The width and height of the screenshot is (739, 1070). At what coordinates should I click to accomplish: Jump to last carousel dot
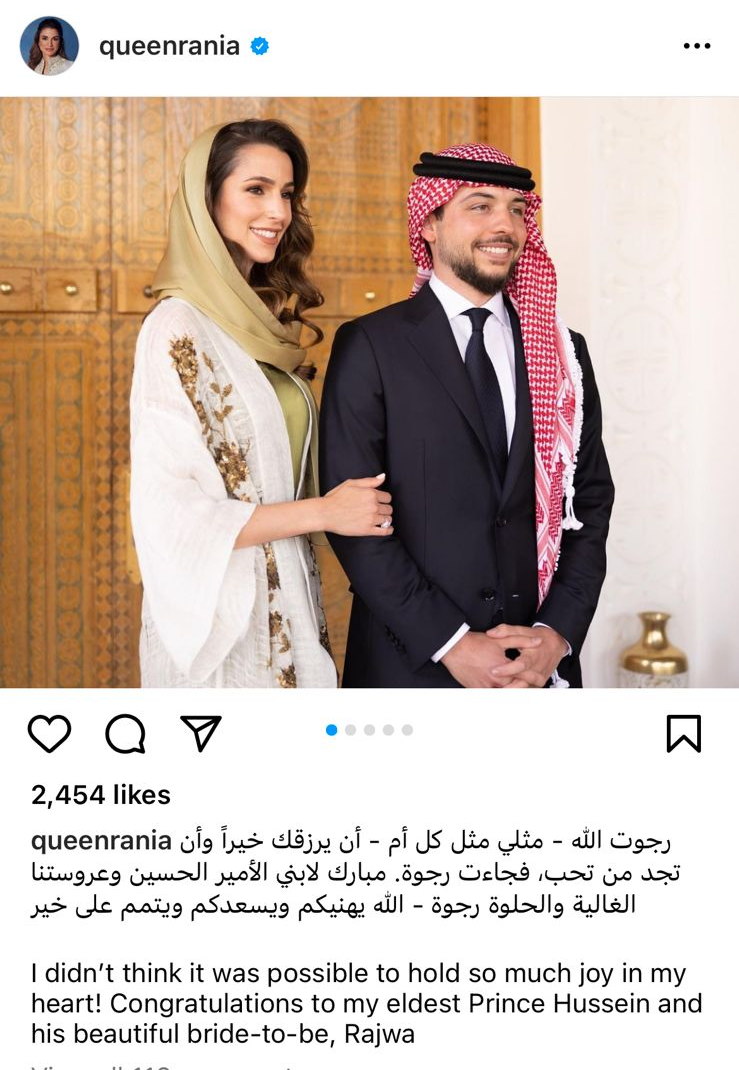click(x=407, y=730)
